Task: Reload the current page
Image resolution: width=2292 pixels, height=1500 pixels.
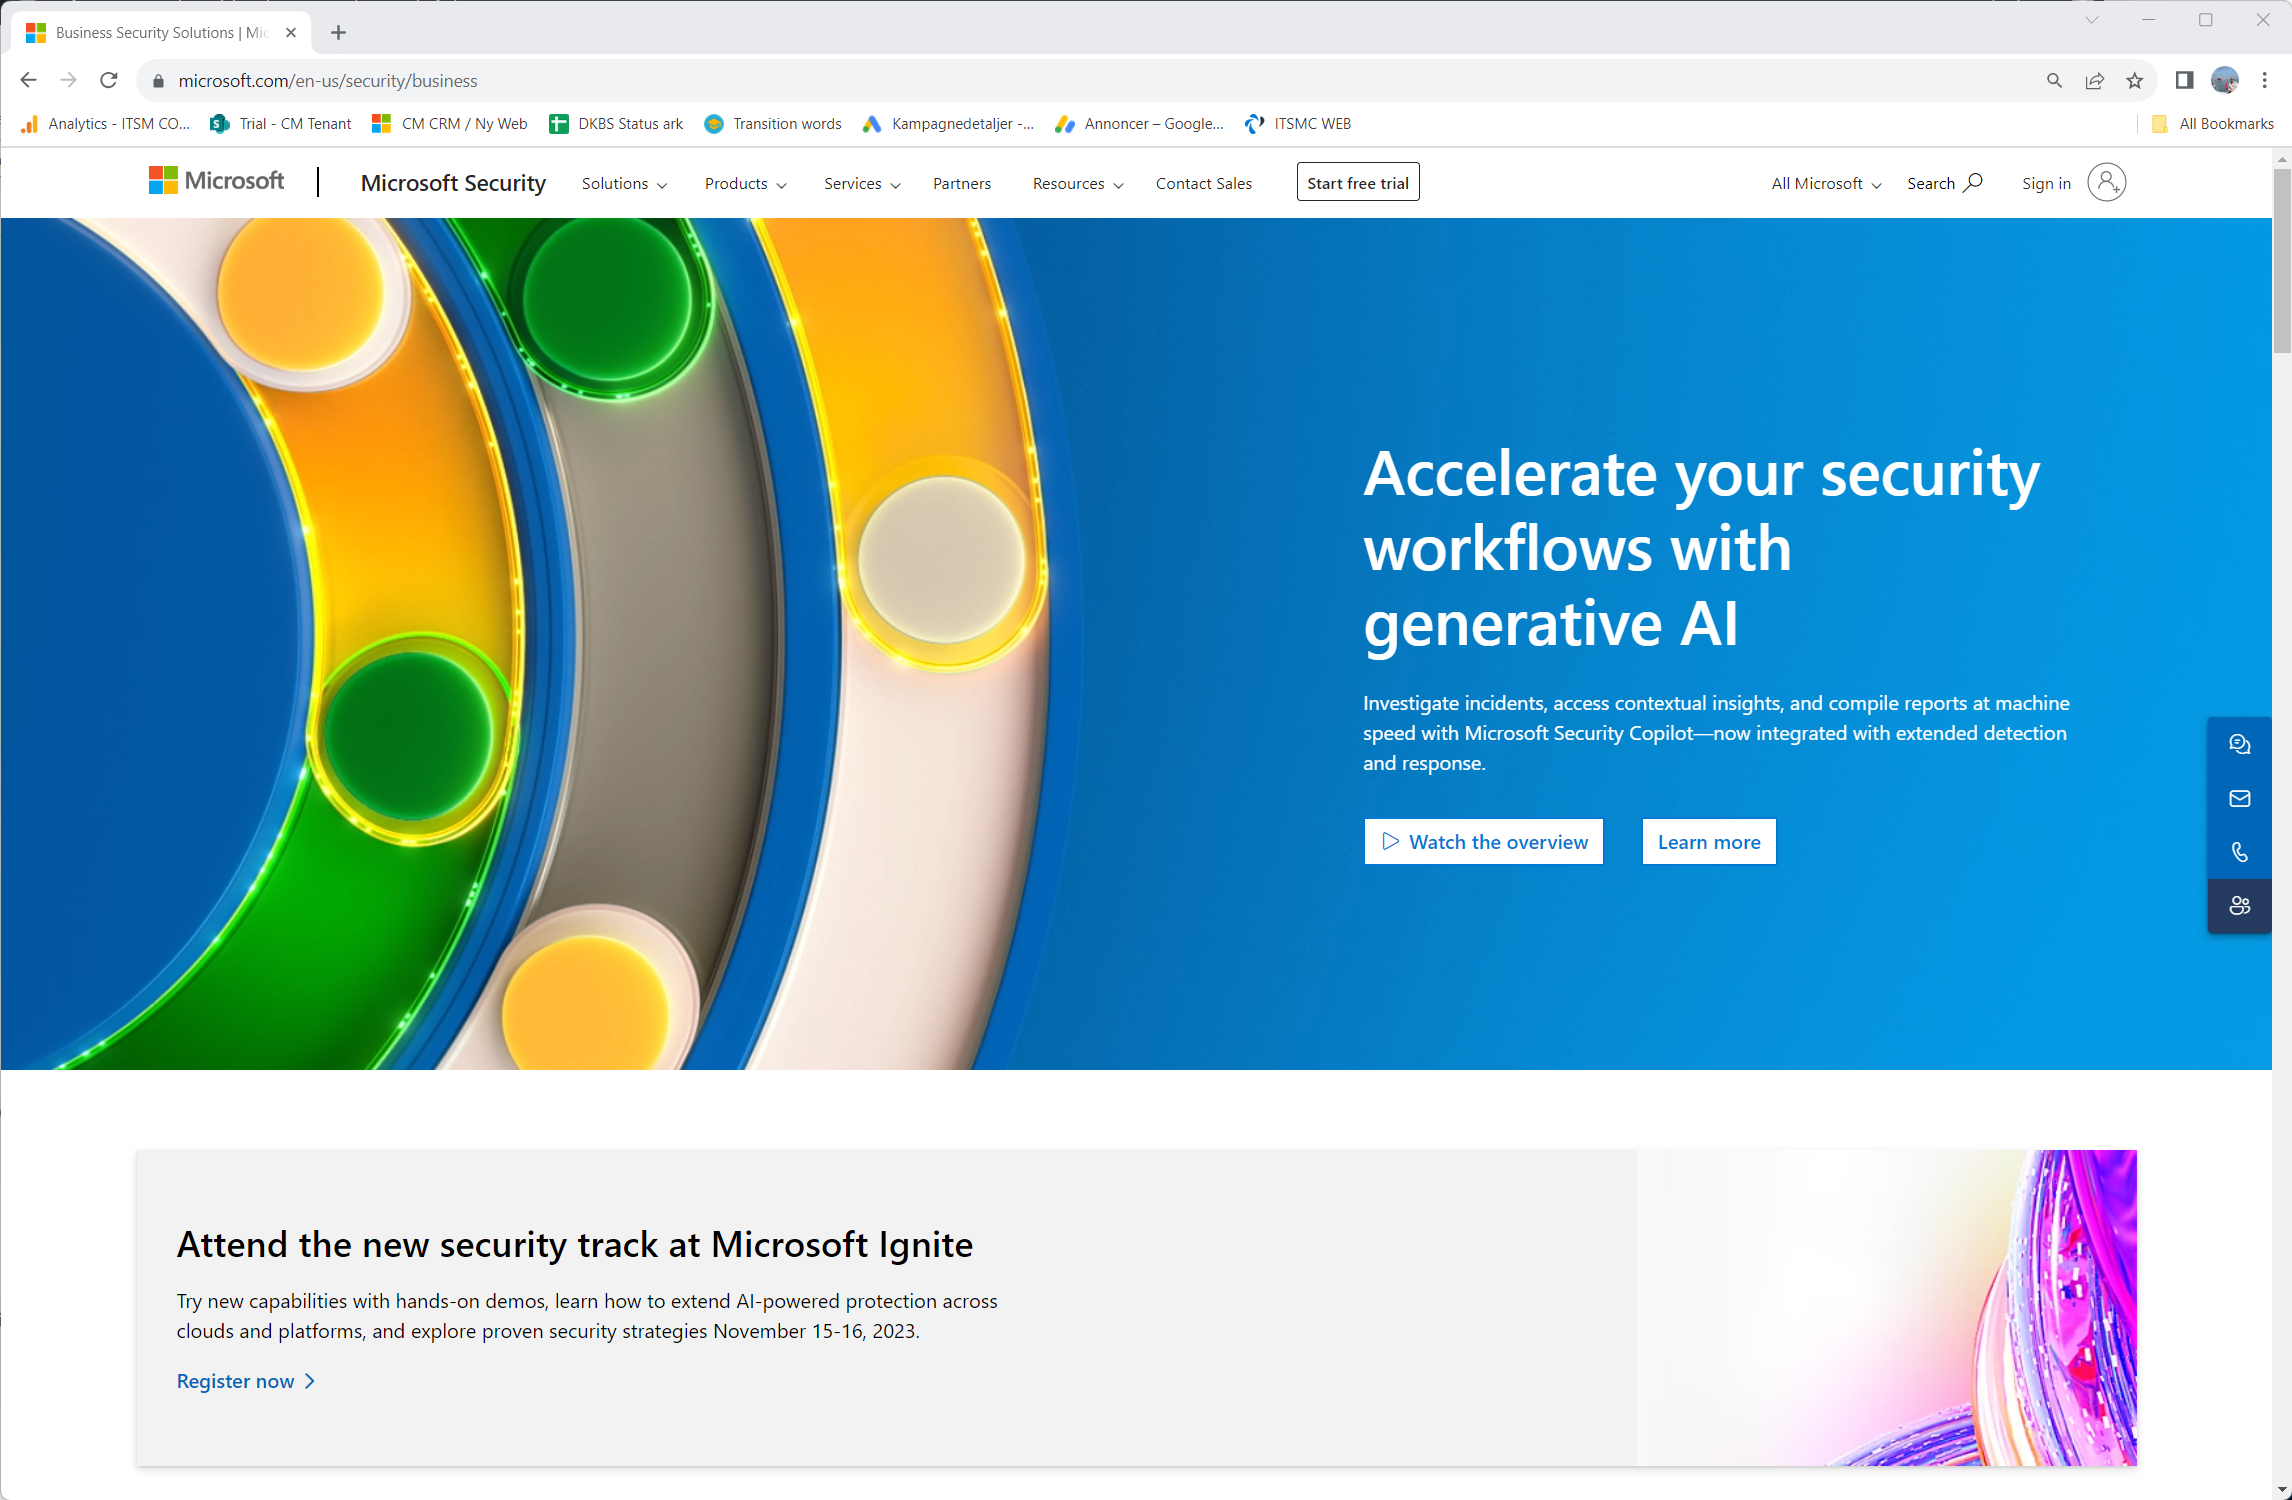Action: (109, 80)
